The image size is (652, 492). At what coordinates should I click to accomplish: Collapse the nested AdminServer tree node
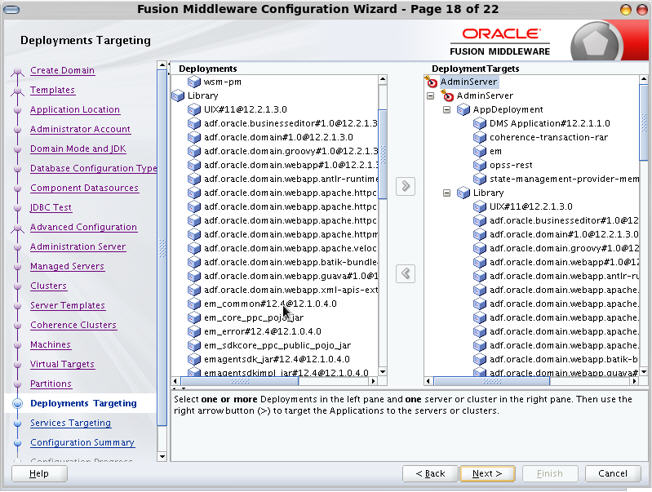point(430,96)
